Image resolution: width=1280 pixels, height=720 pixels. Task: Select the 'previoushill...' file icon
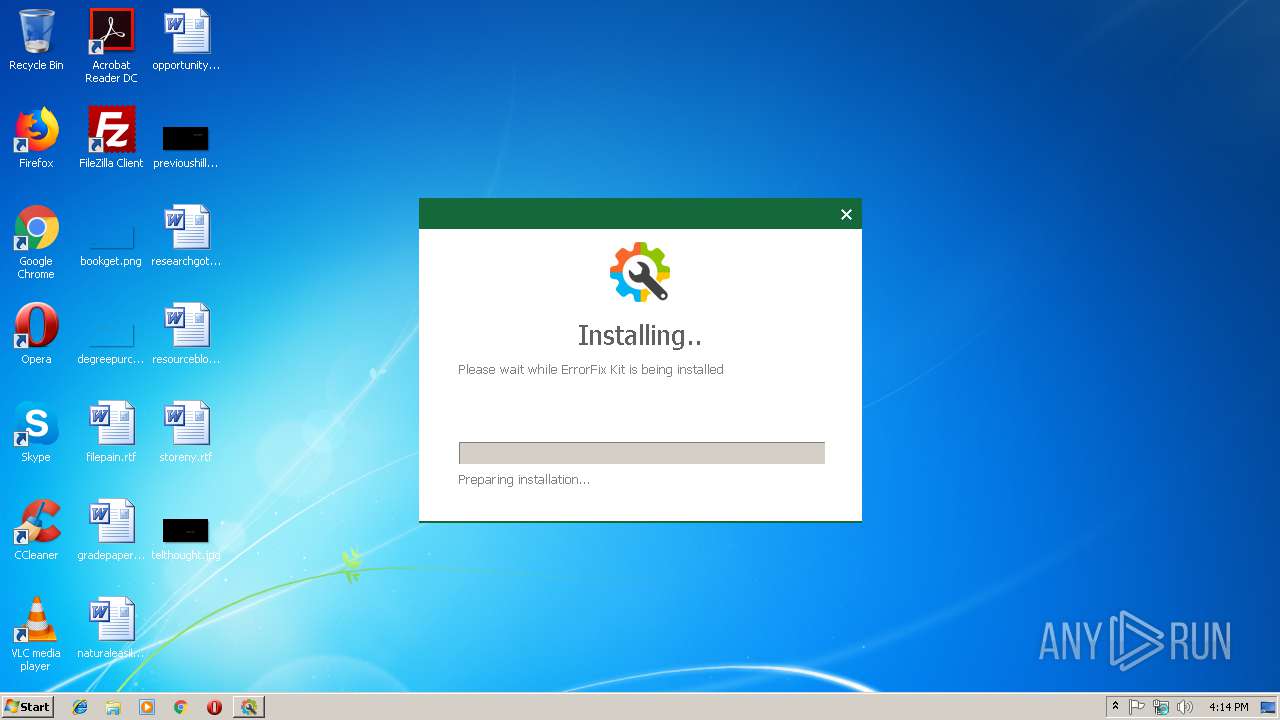pyautogui.click(x=186, y=145)
